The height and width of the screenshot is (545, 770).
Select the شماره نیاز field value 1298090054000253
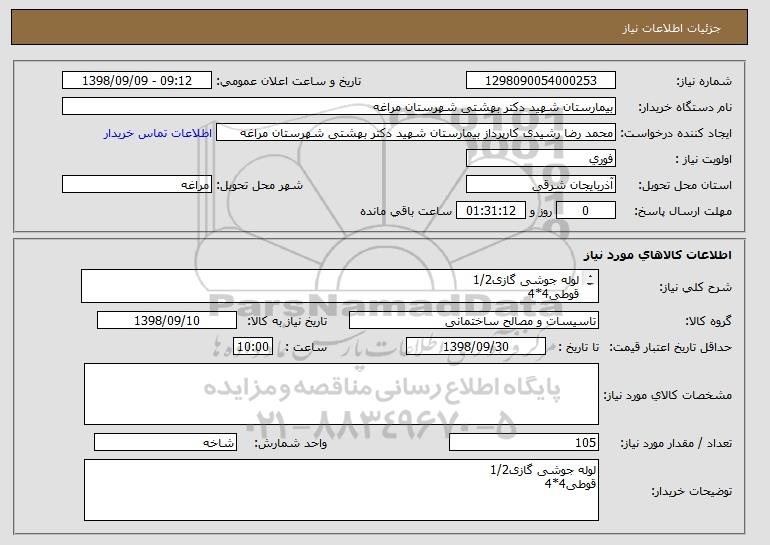click(x=541, y=81)
